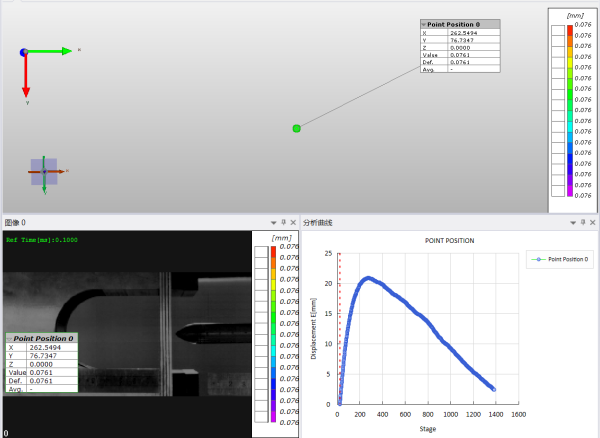Click last data point of displacement curve
600x438 pixels.
coord(494,389)
